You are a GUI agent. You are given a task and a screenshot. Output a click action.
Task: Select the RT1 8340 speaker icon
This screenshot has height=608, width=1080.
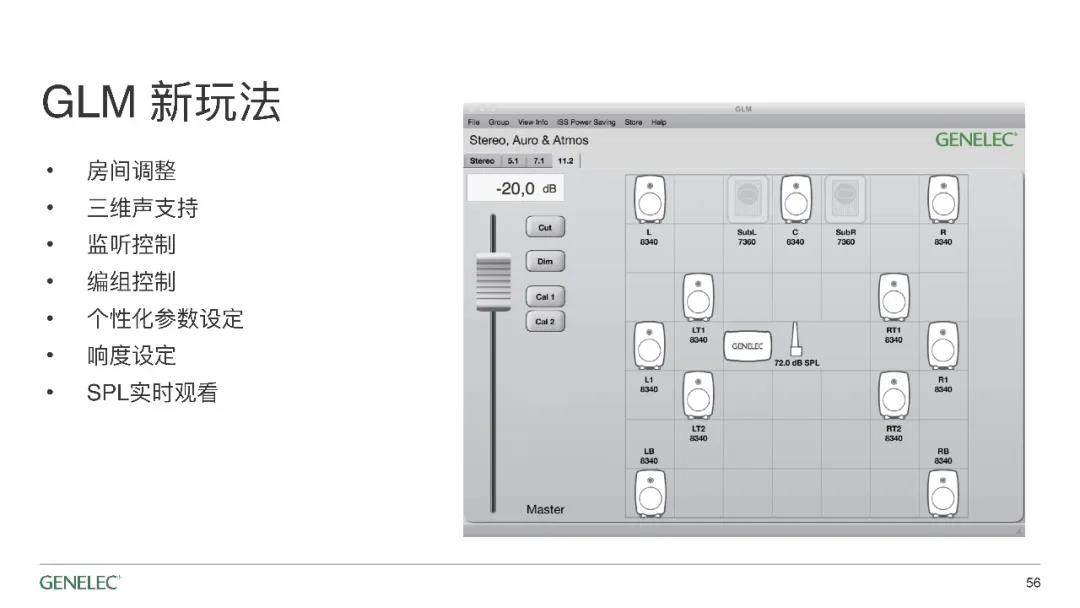pyautogui.click(x=894, y=297)
